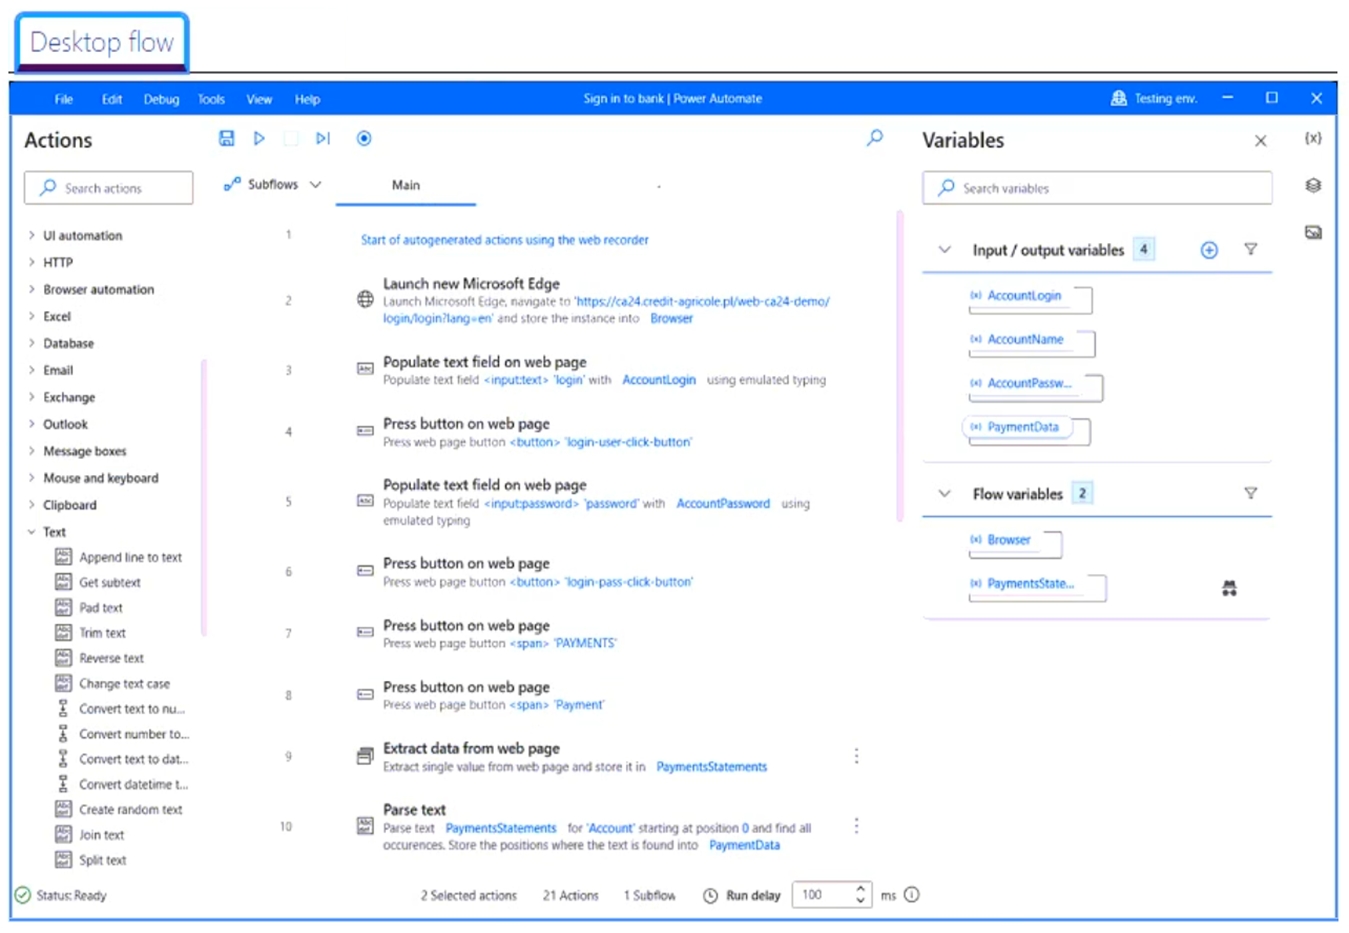The width and height of the screenshot is (1349, 933).
Task: Click the Search variables field
Action: 1097,188
